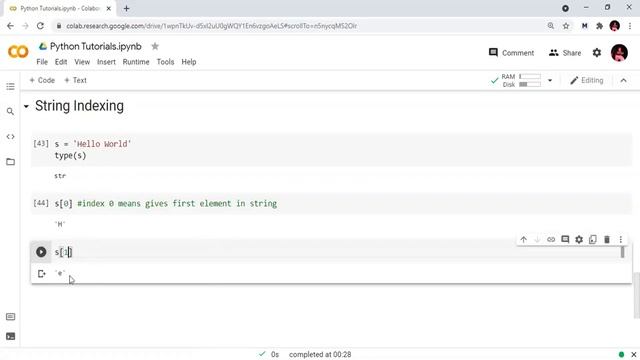640x360 pixels.
Task: Click the 'e' output text
Action: point(60,273)
